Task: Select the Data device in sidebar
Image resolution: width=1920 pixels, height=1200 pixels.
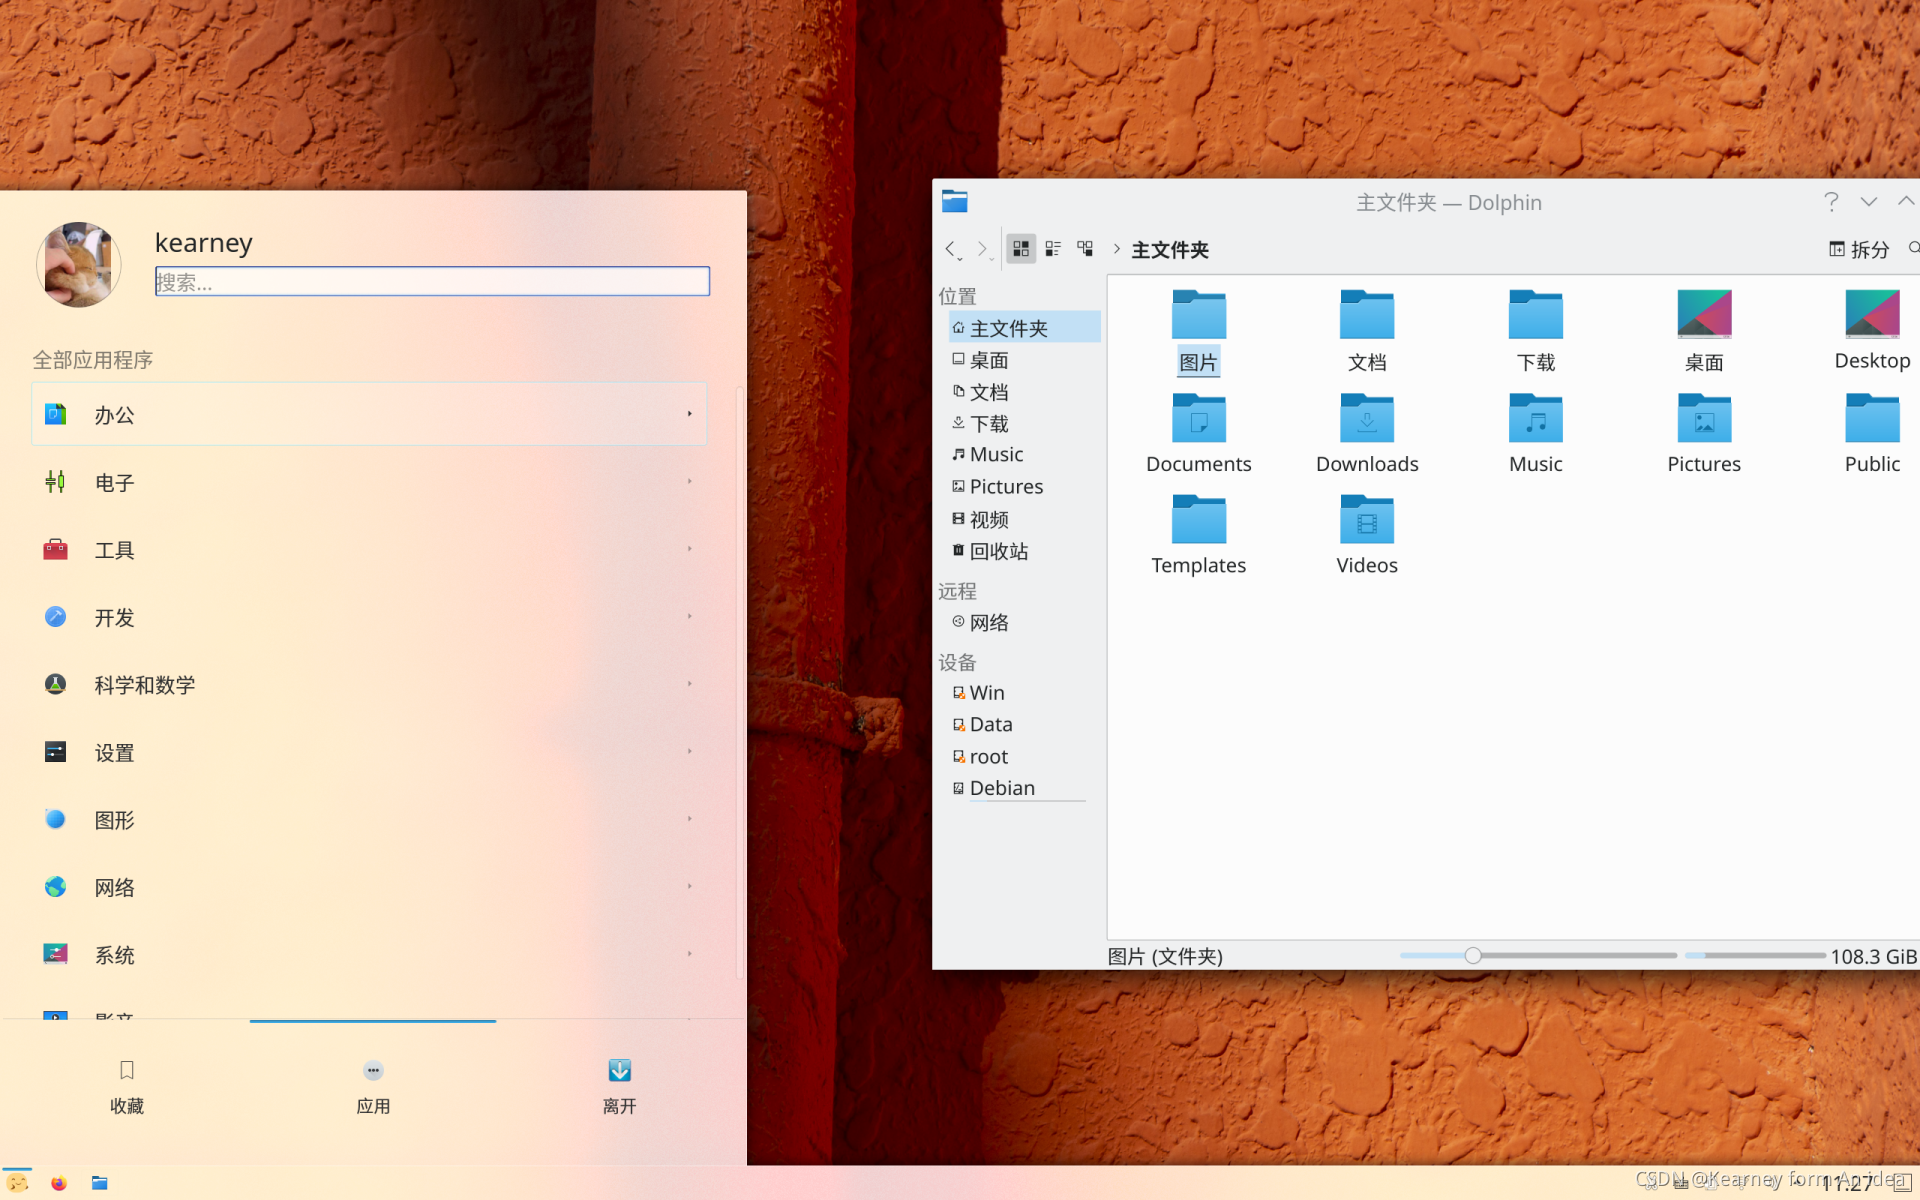Action: [990, 724]
